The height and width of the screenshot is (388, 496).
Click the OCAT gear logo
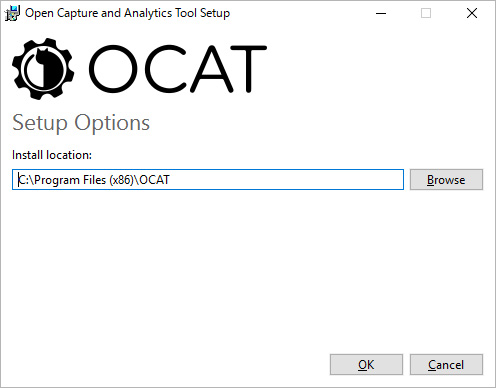[x=43, y=69]
